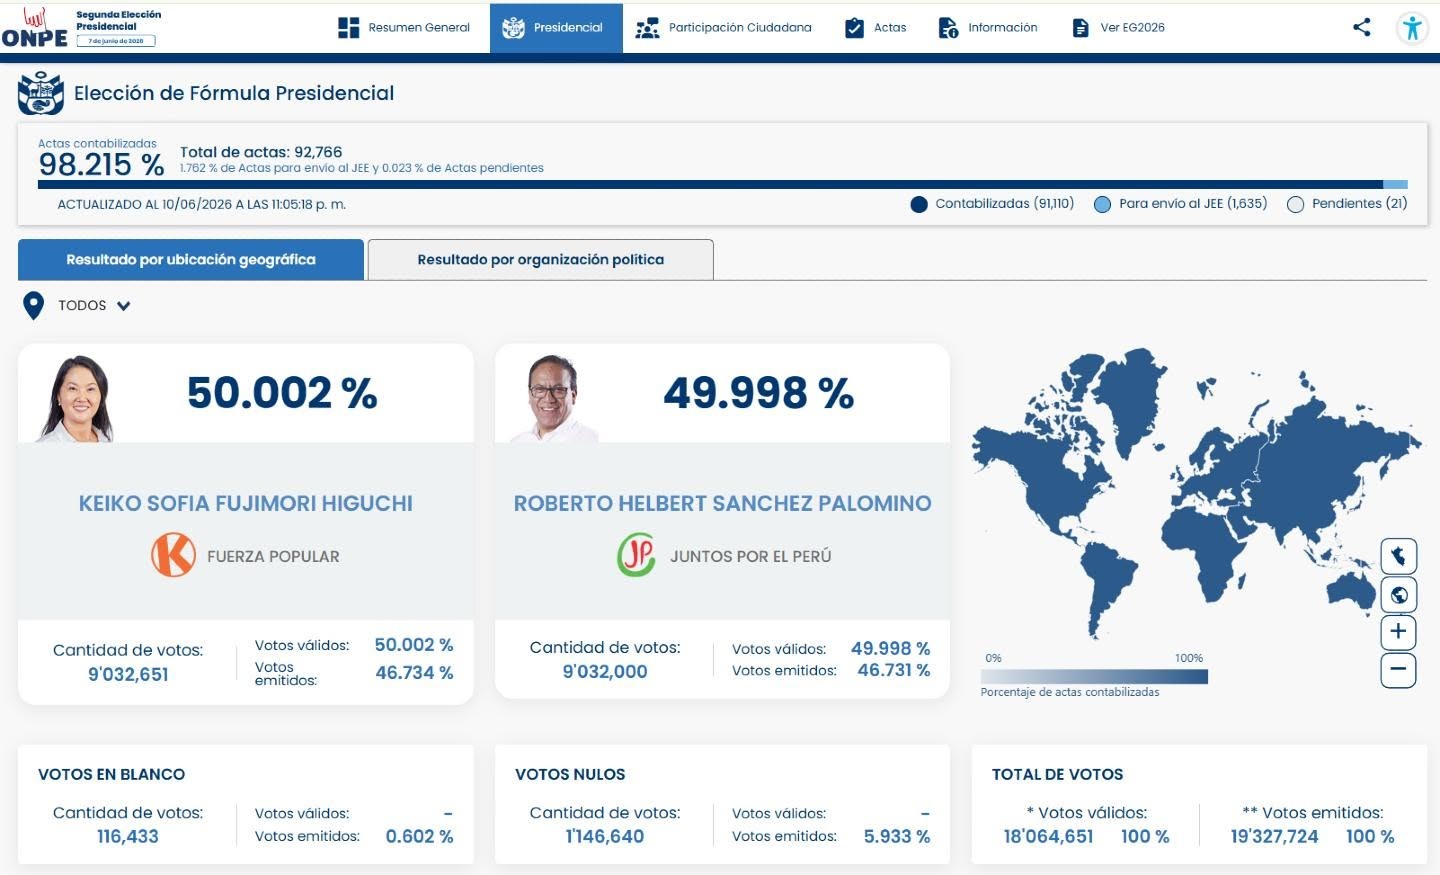Click JUNTOS POR EL PERÚ party name

[x=750, y=557]
